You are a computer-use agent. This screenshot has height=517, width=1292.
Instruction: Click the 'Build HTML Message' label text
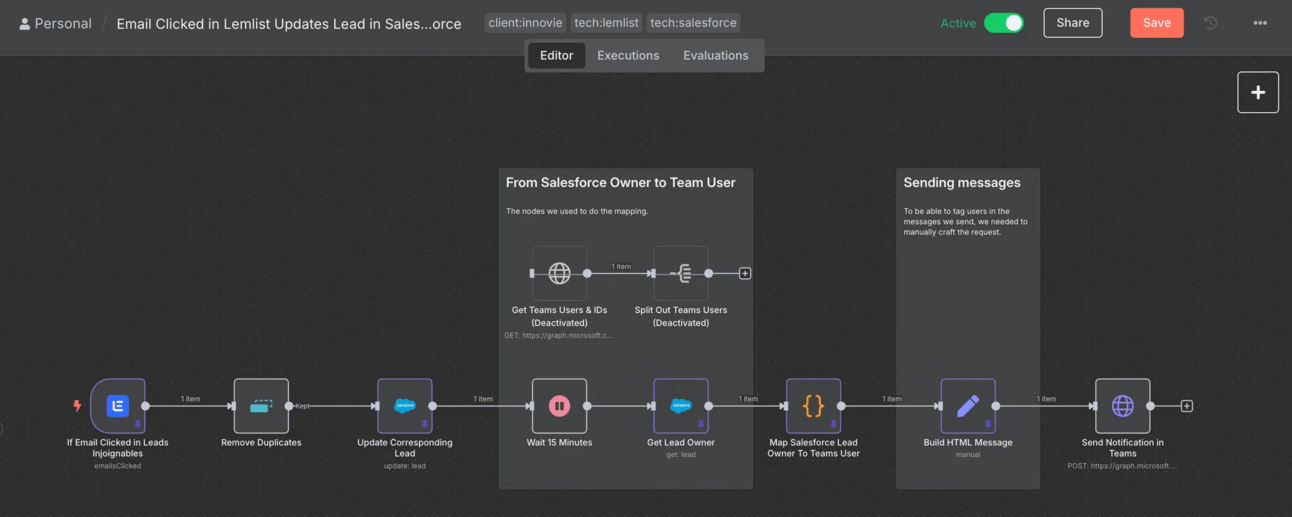(x=968, y=442)
